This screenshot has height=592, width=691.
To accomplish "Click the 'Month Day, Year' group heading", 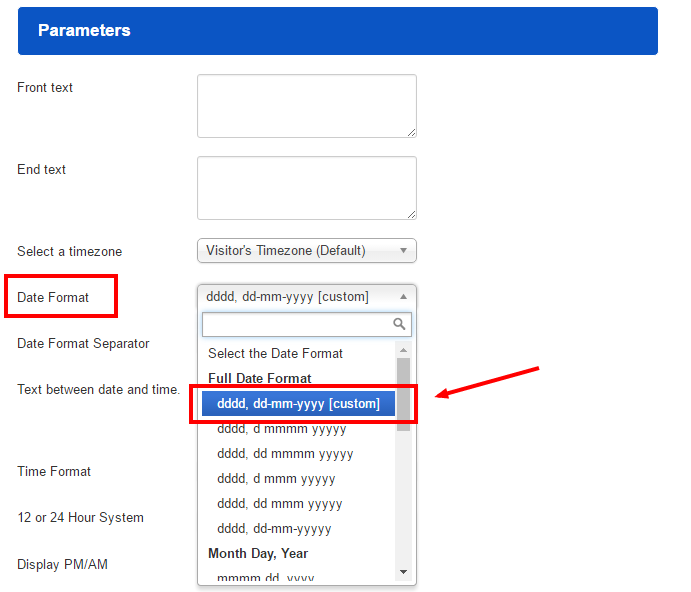I will click(258, 554).
